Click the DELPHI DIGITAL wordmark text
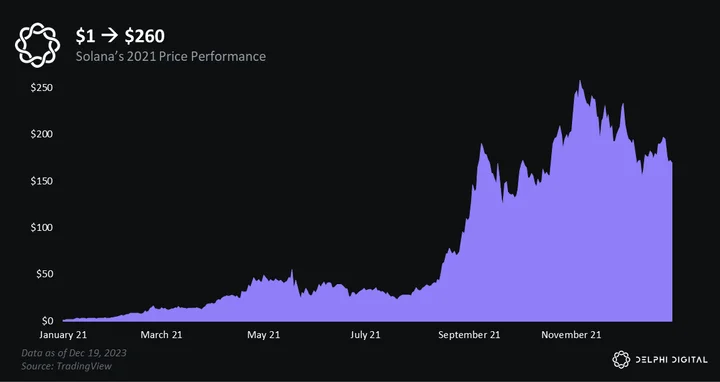Viewport: 720px width, 382px height. [x=671, y=360]
